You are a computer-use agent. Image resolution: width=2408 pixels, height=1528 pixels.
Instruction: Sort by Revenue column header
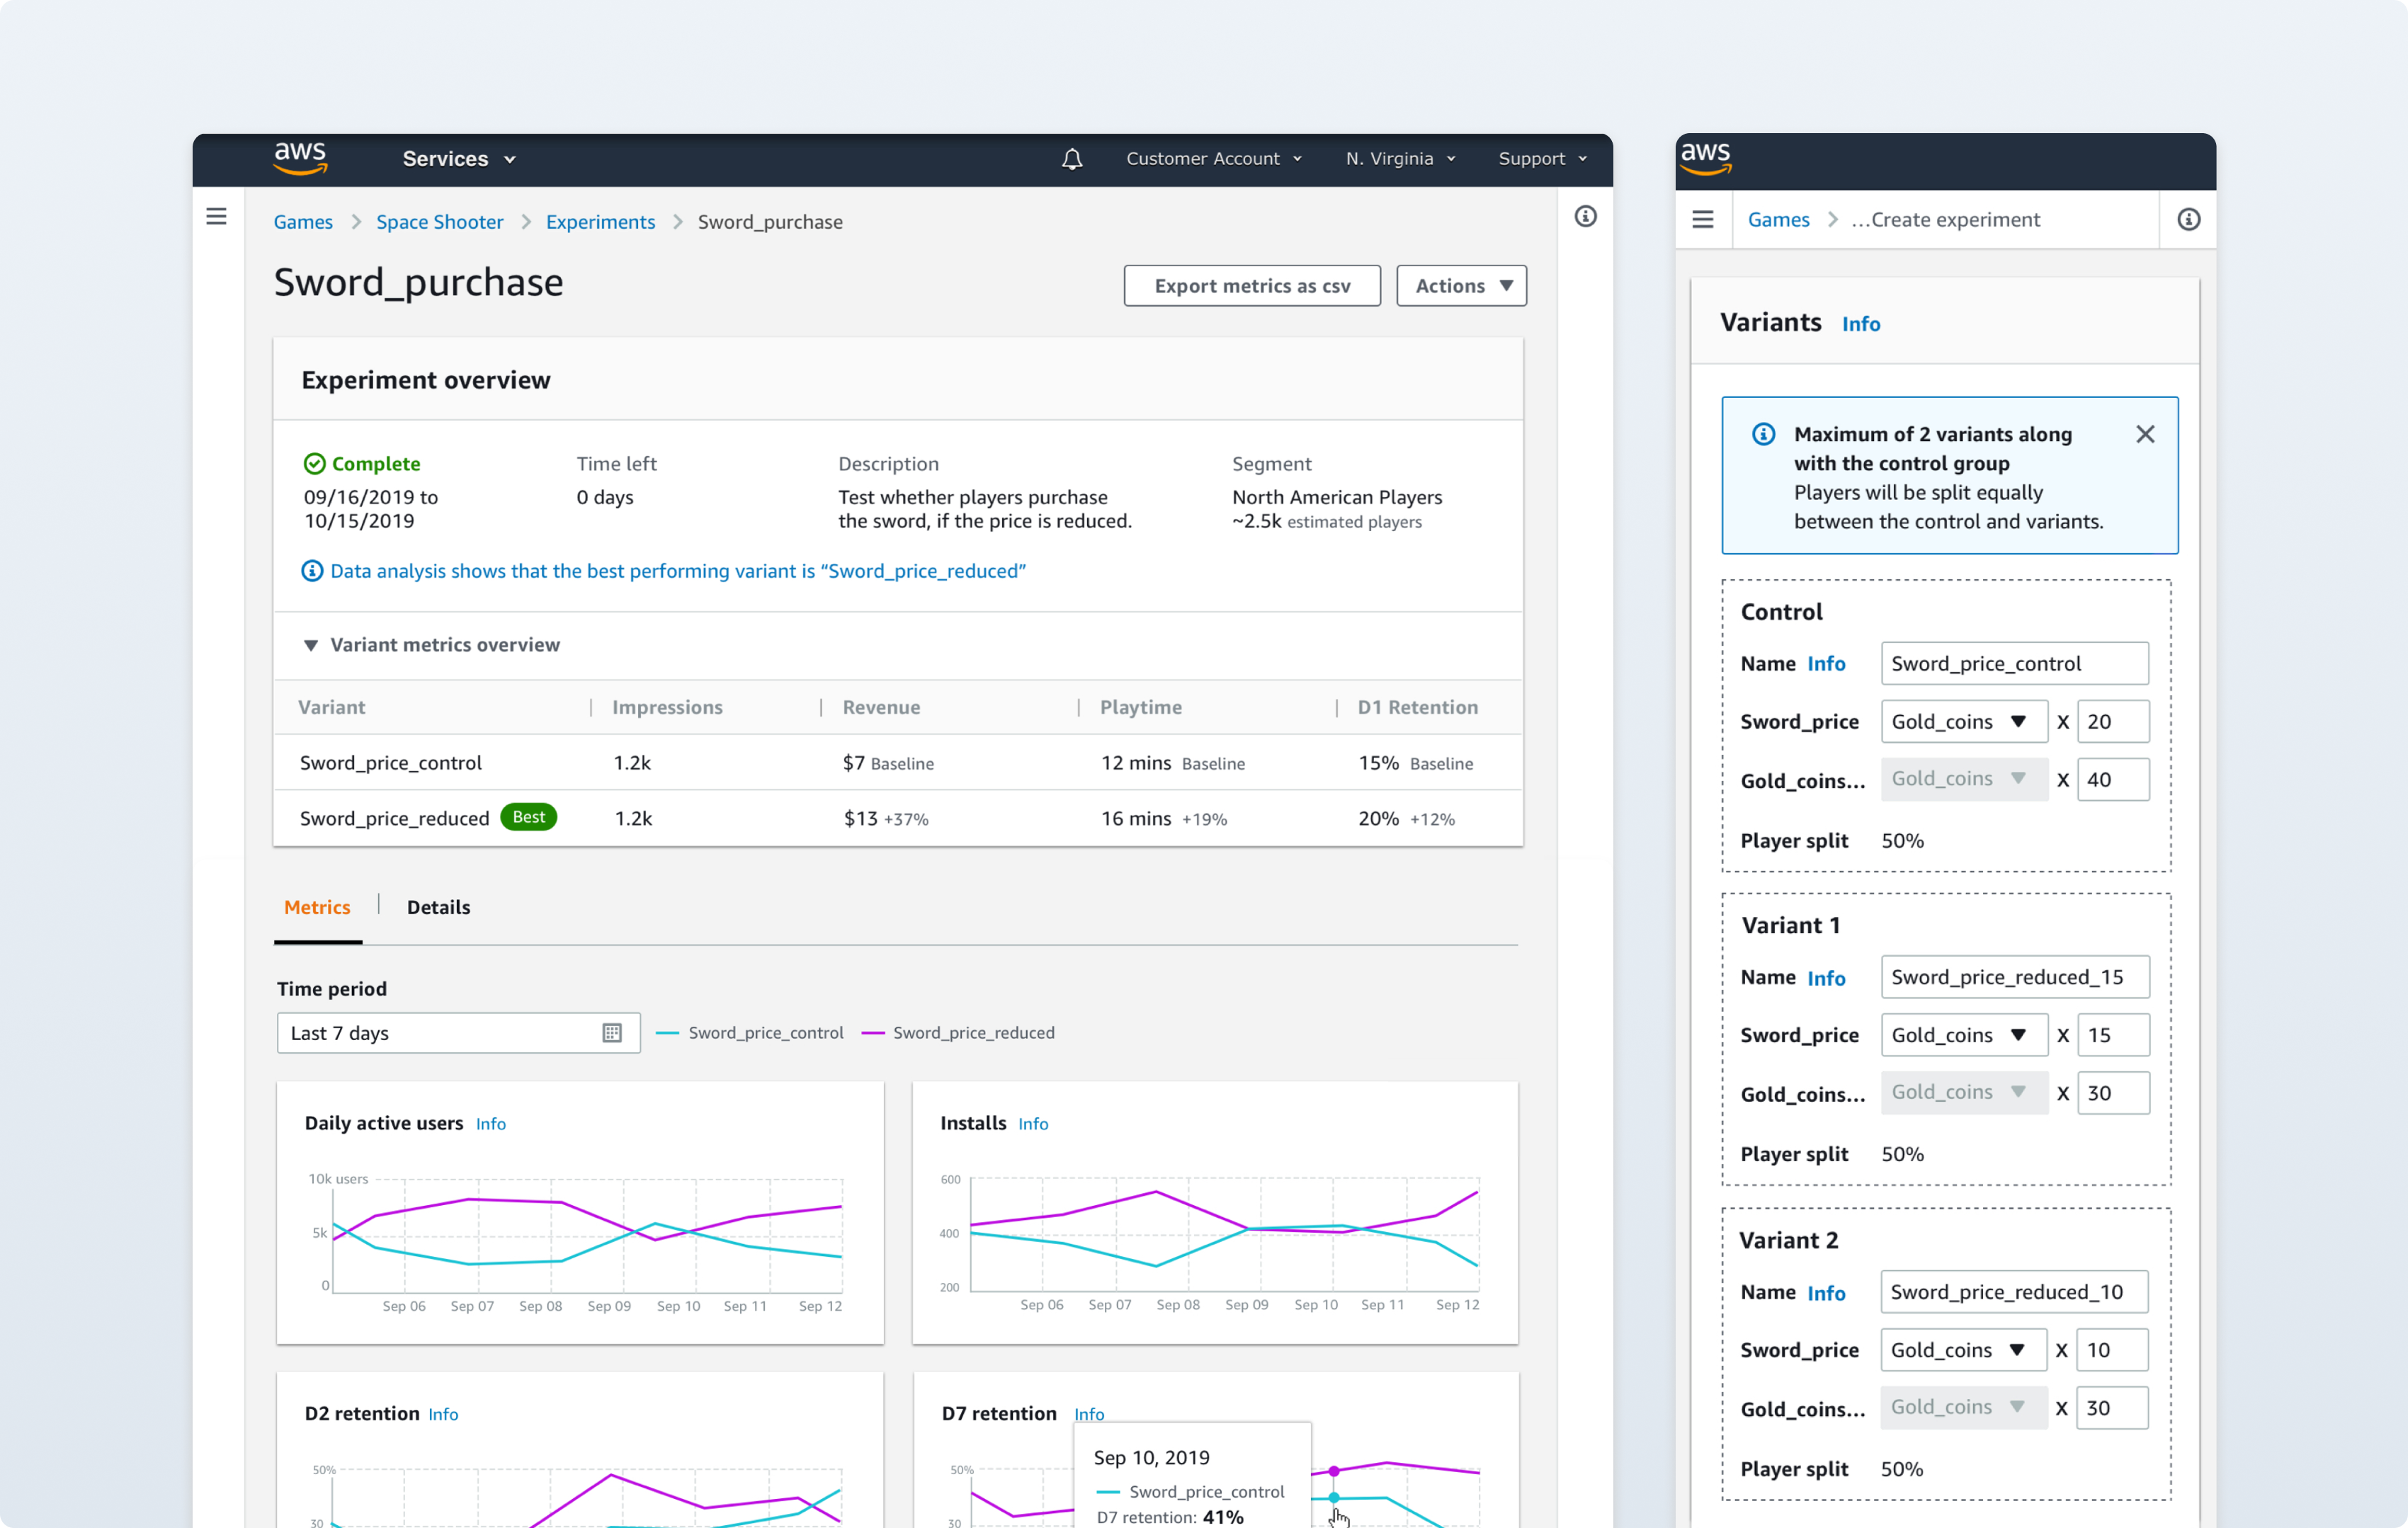click(881, 707)
